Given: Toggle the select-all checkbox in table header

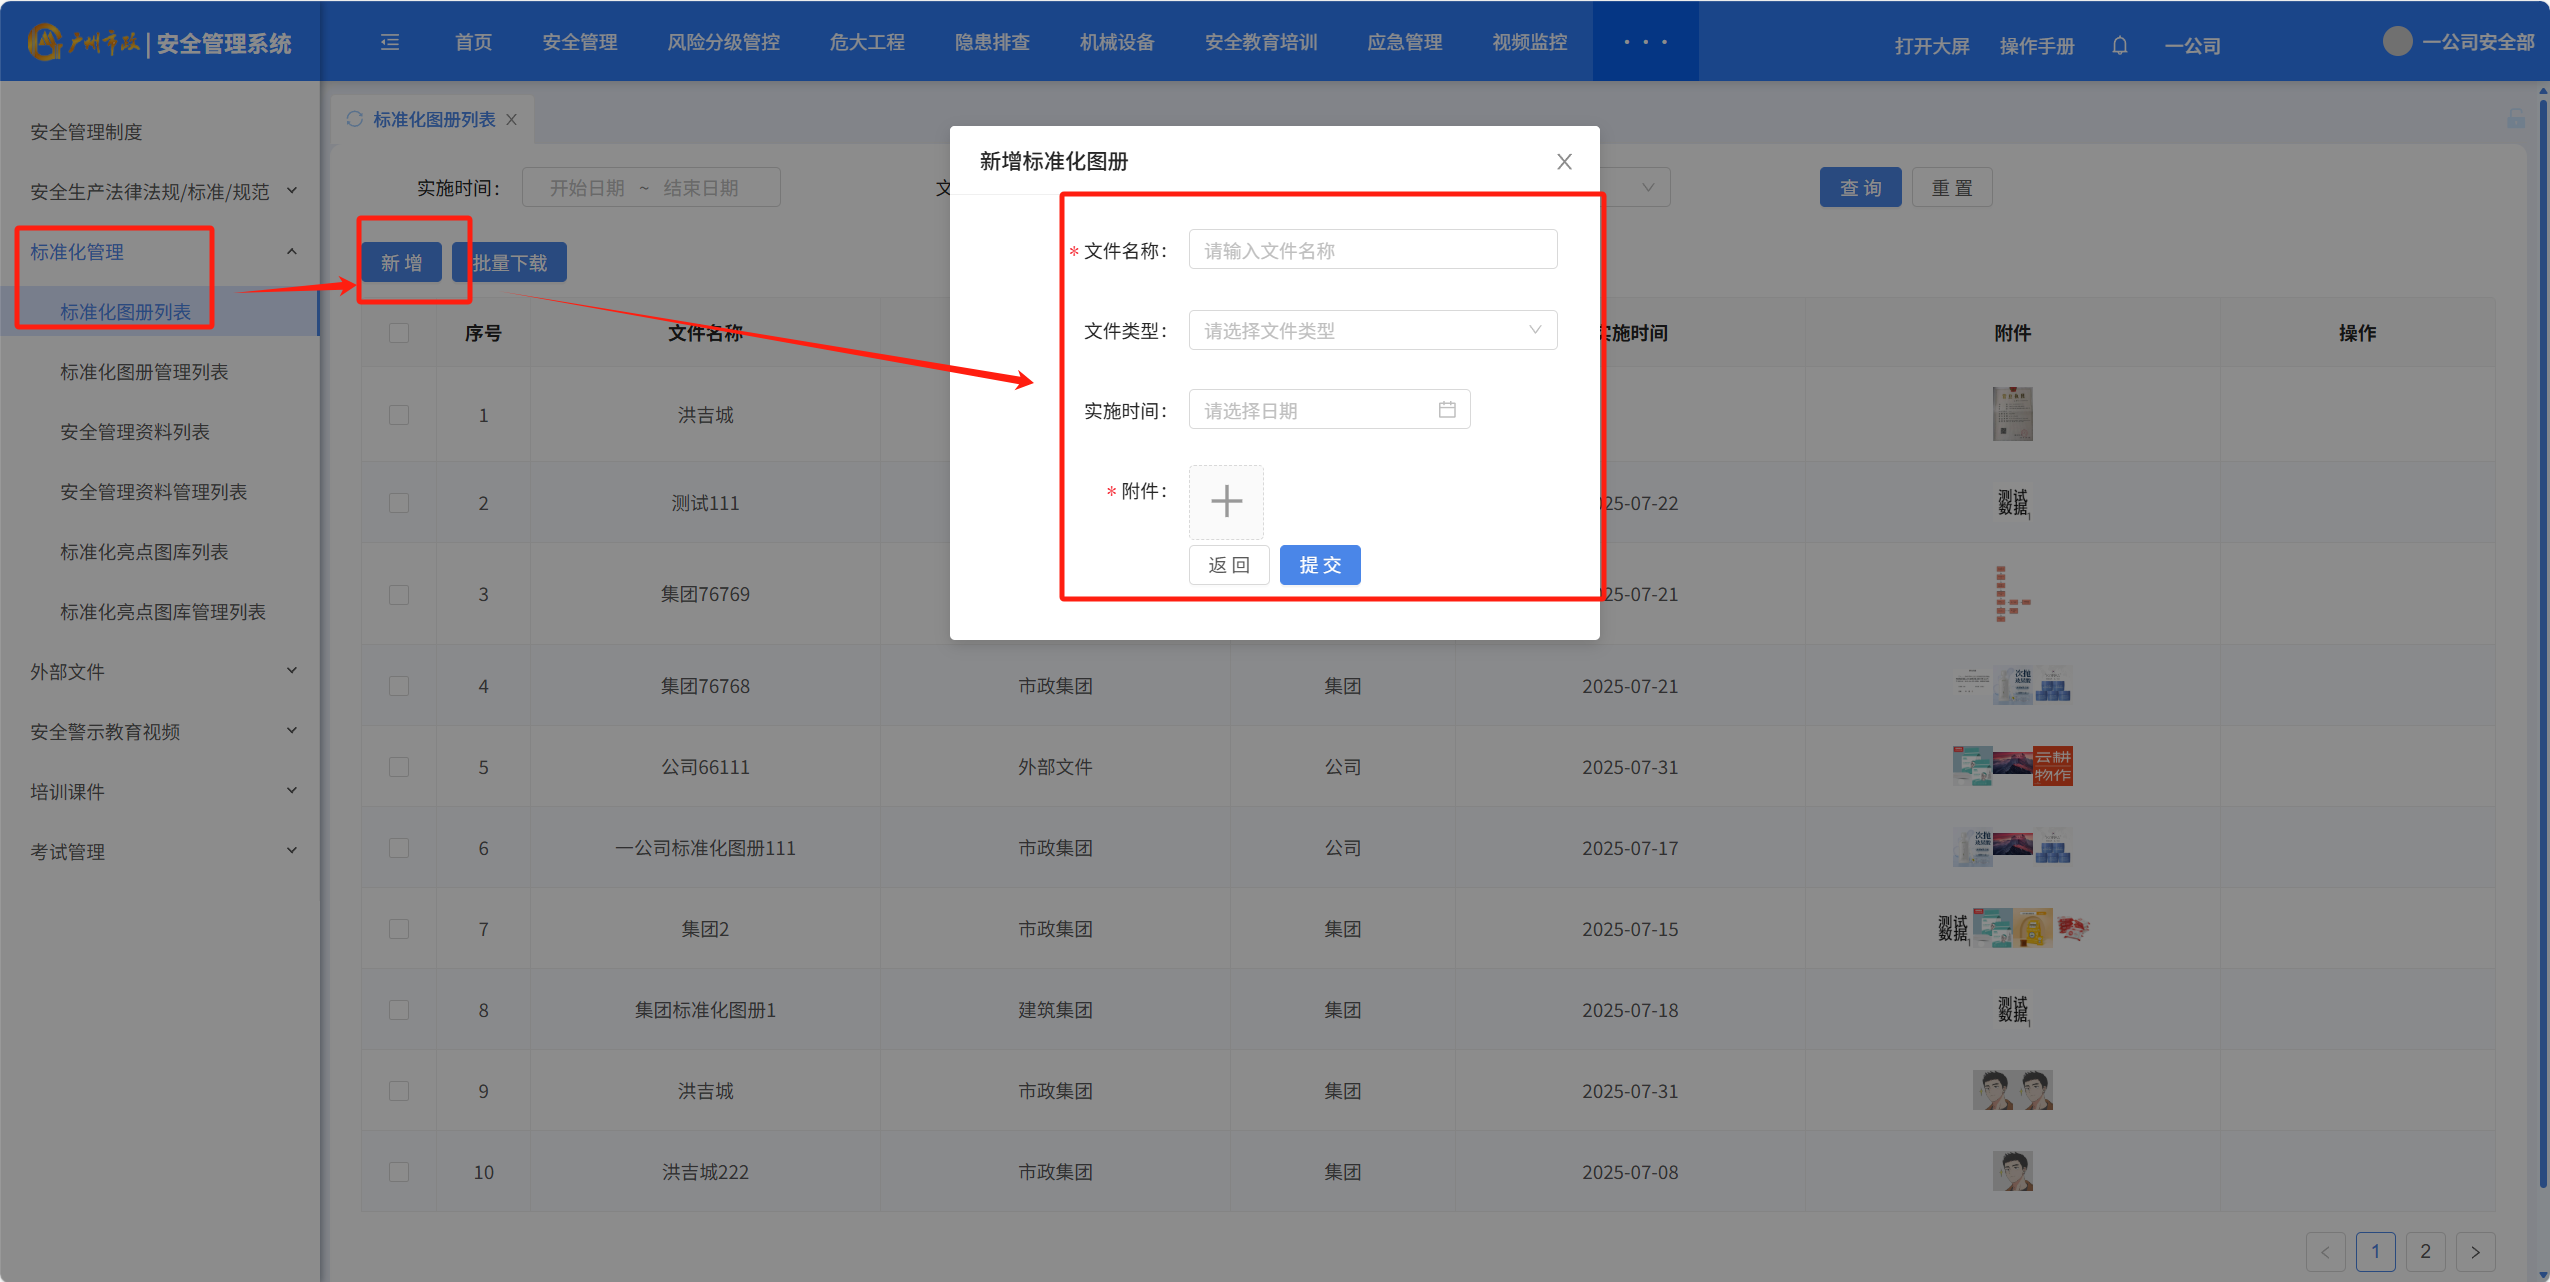Looking at the screenshot, I should [x=399, y=333].
